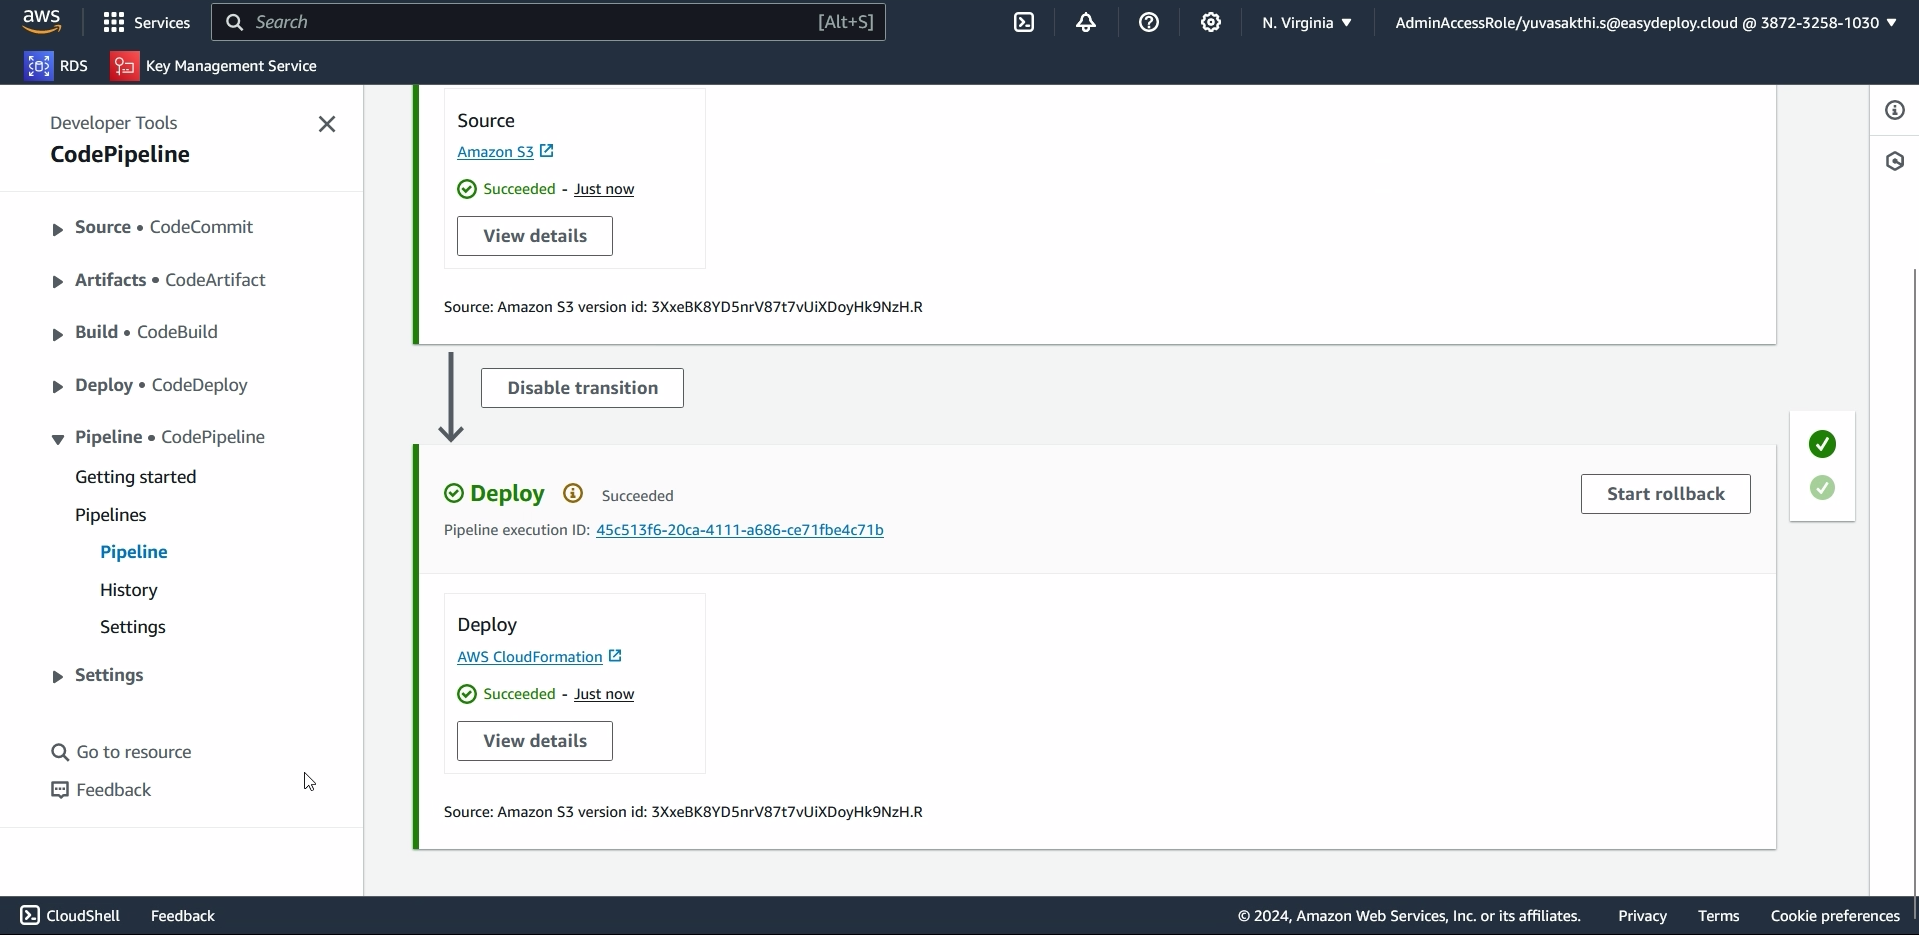
Task: Open pipeline History
Action: coord(128,590)
